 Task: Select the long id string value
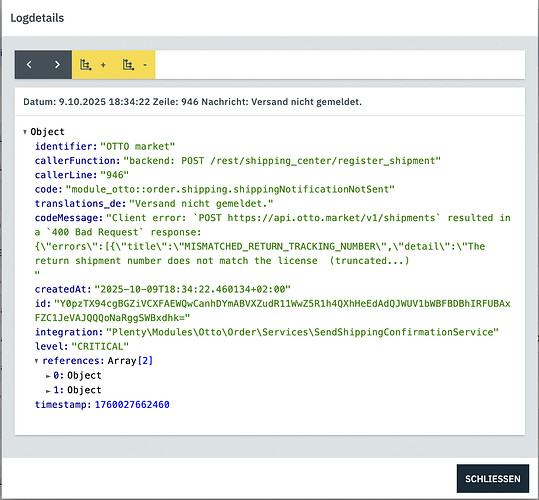pos(273,311)
